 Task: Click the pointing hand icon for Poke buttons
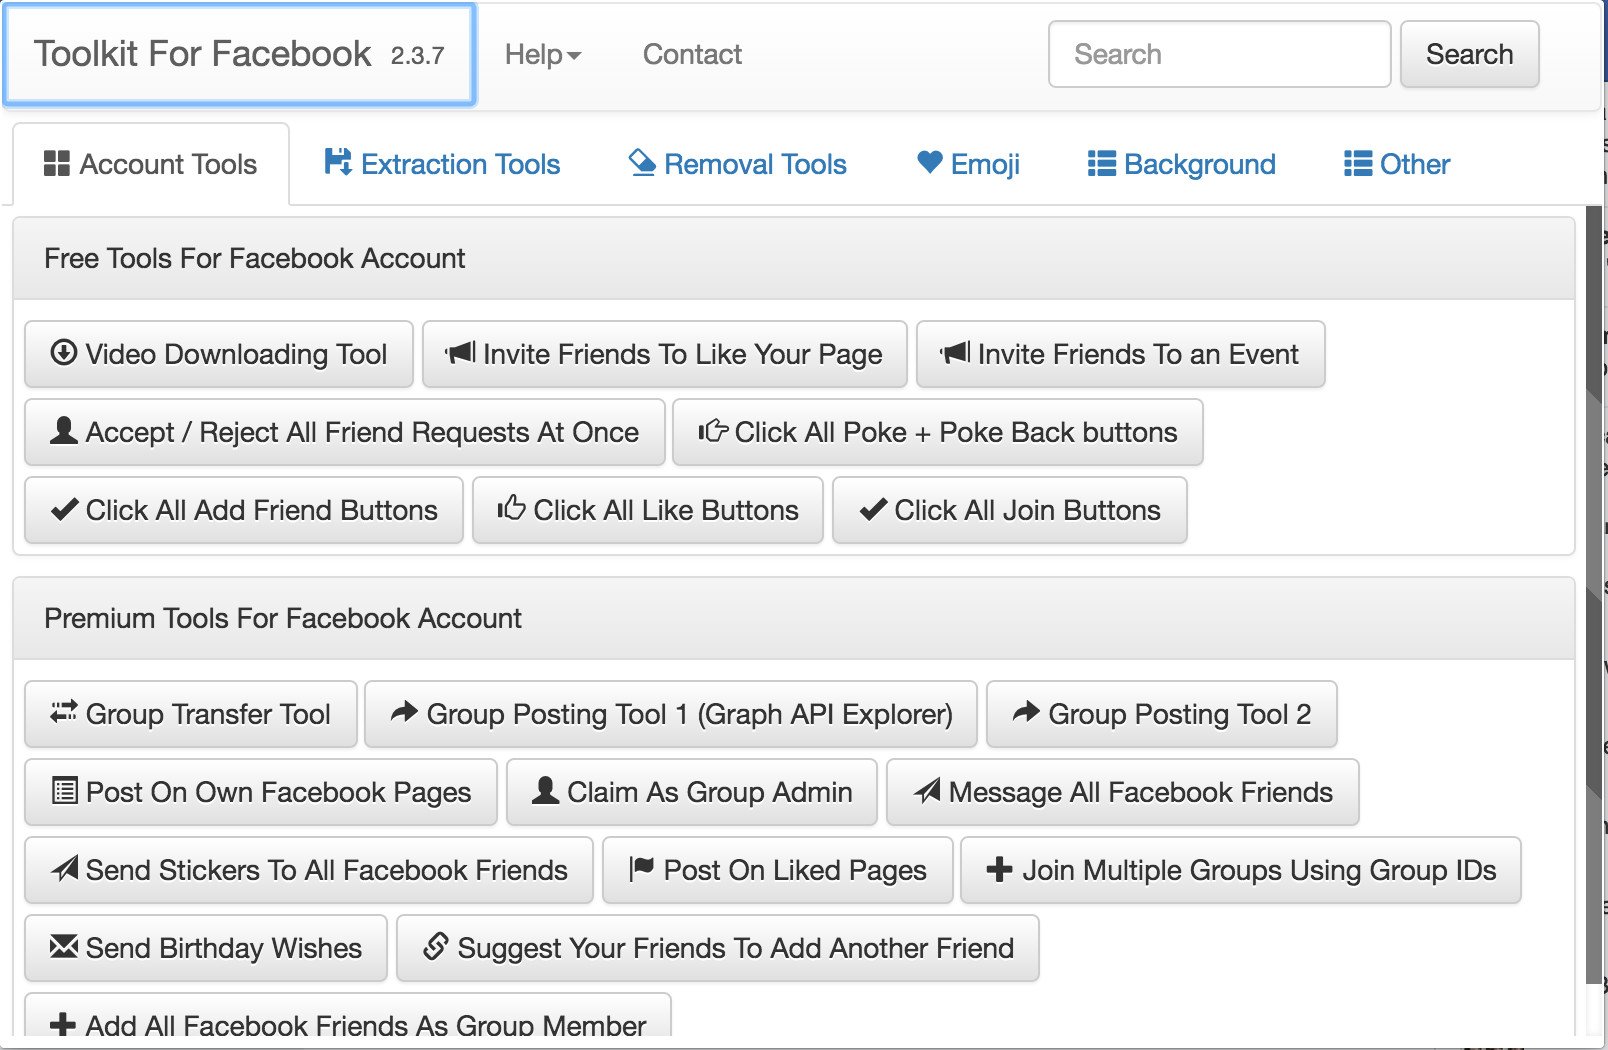[713, 431]
